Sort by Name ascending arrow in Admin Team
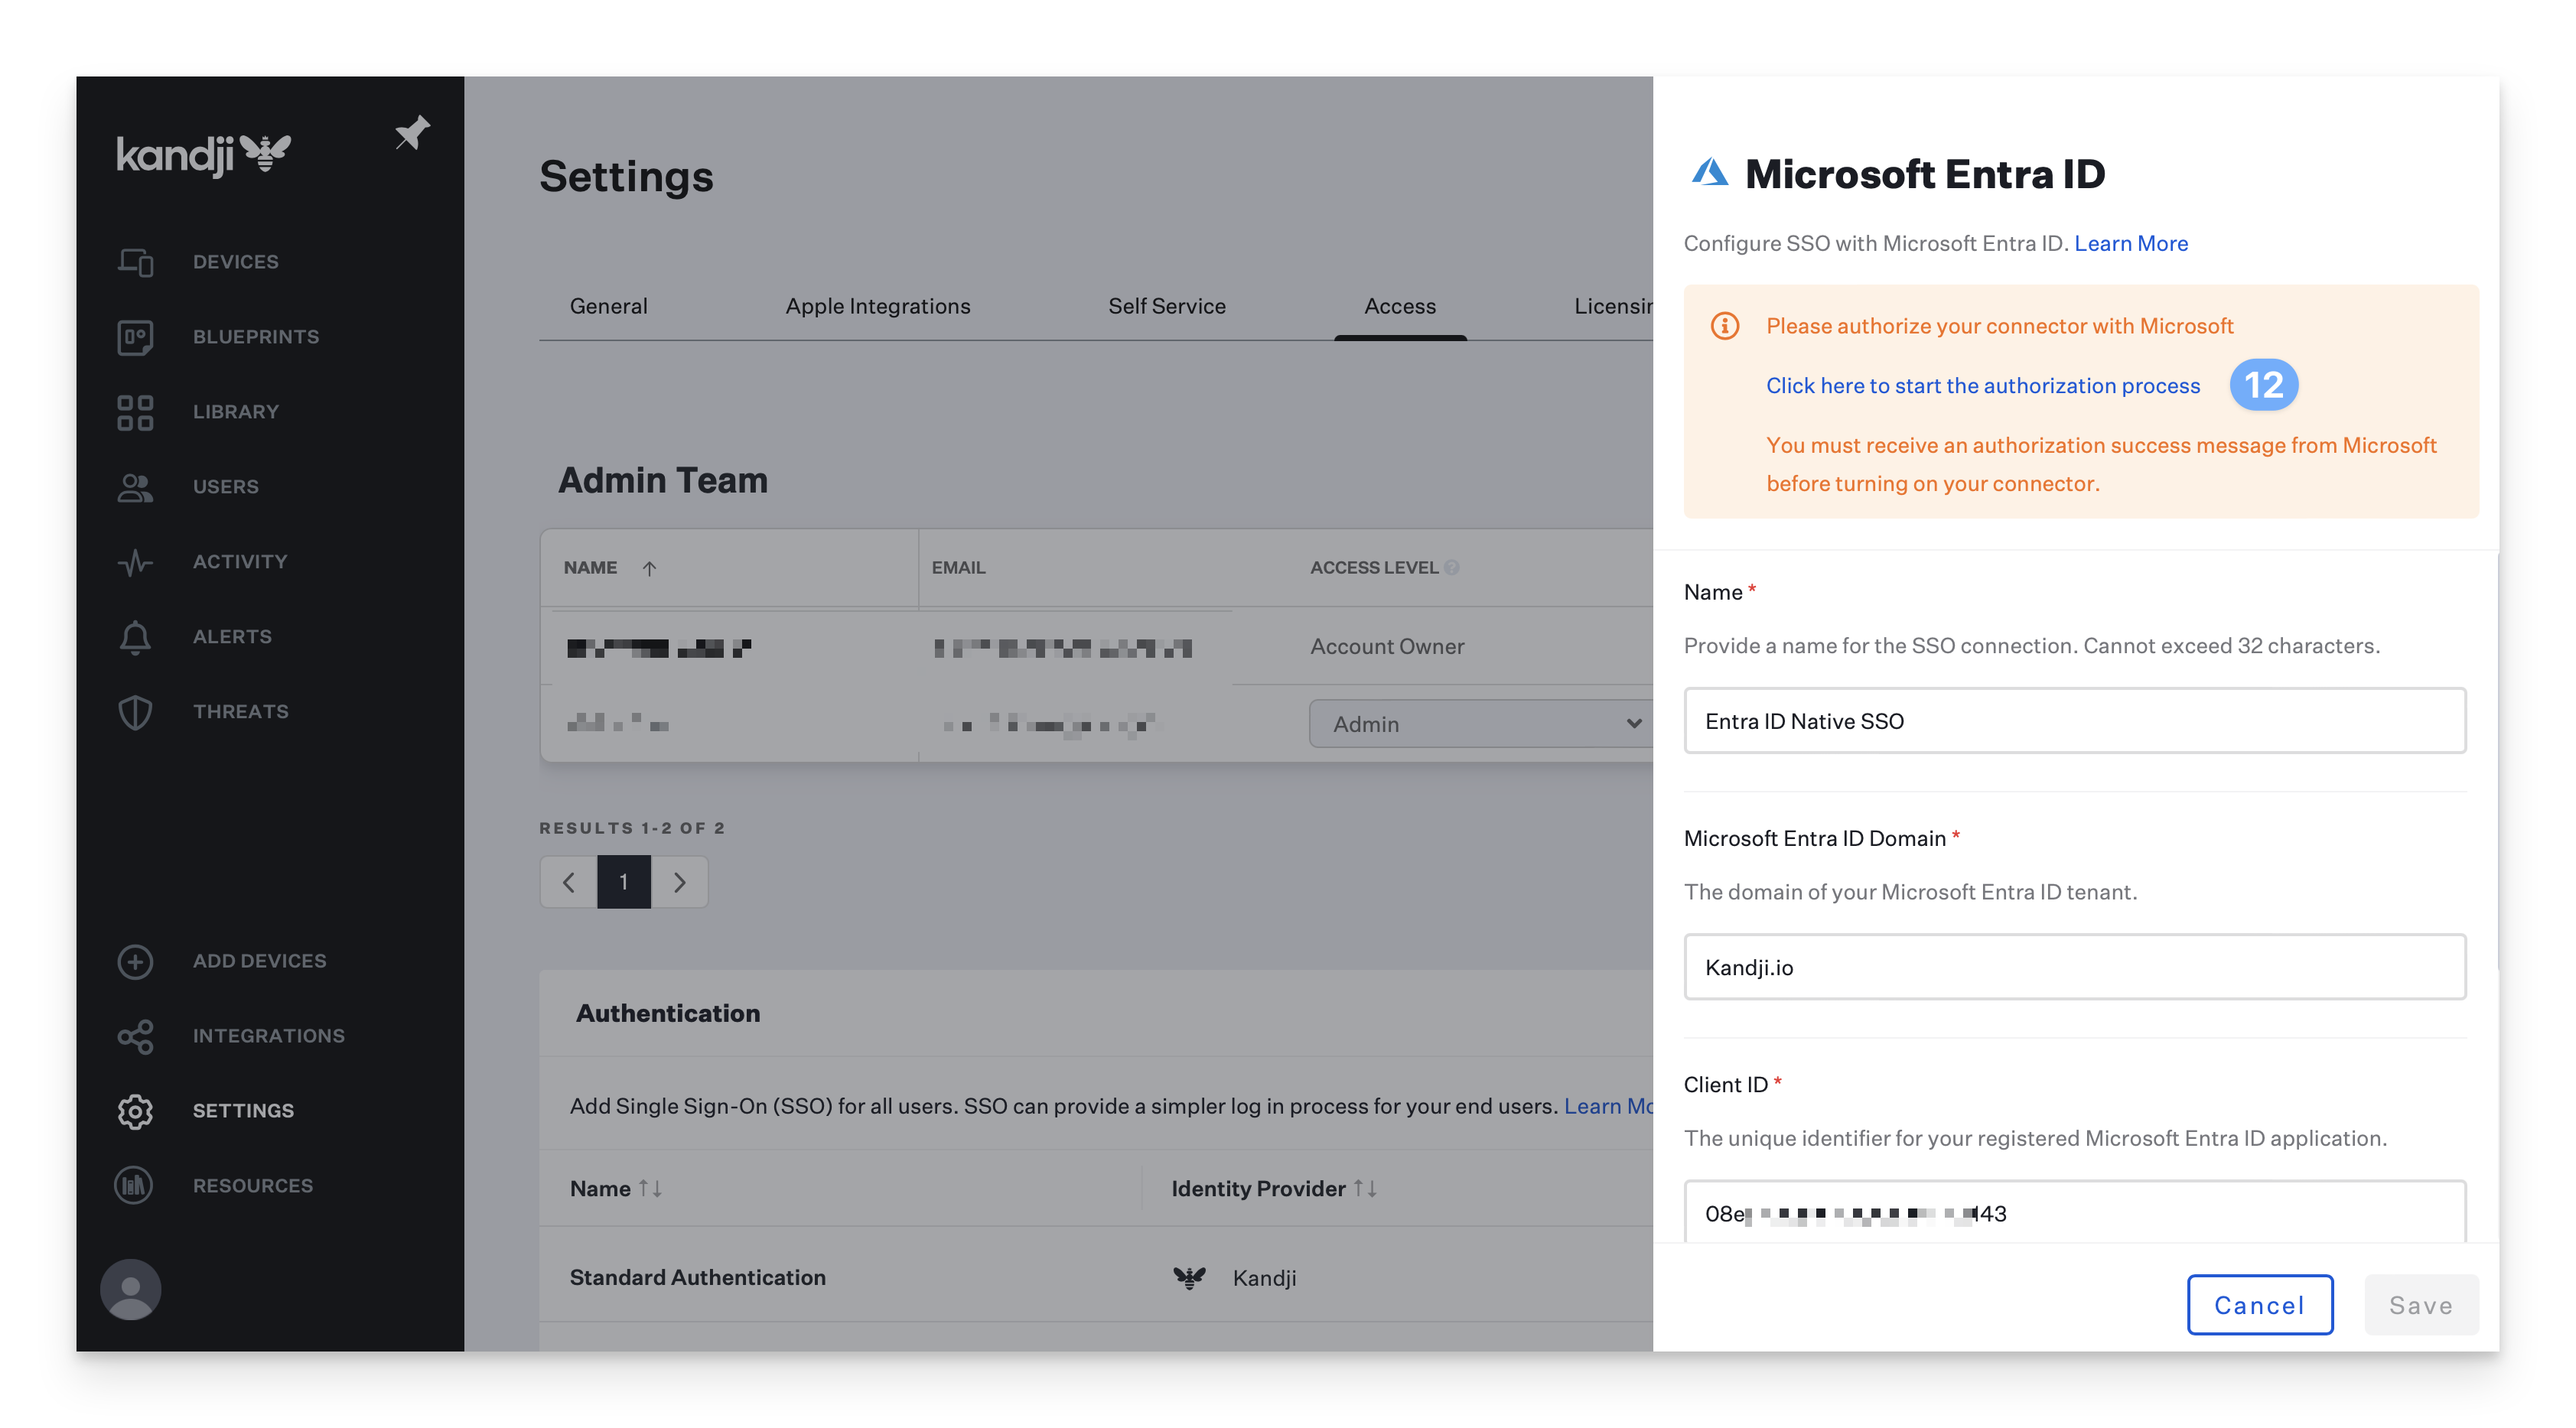Image resolution: width=2576 pixels, height=1428 pixels. coord(649,568)
